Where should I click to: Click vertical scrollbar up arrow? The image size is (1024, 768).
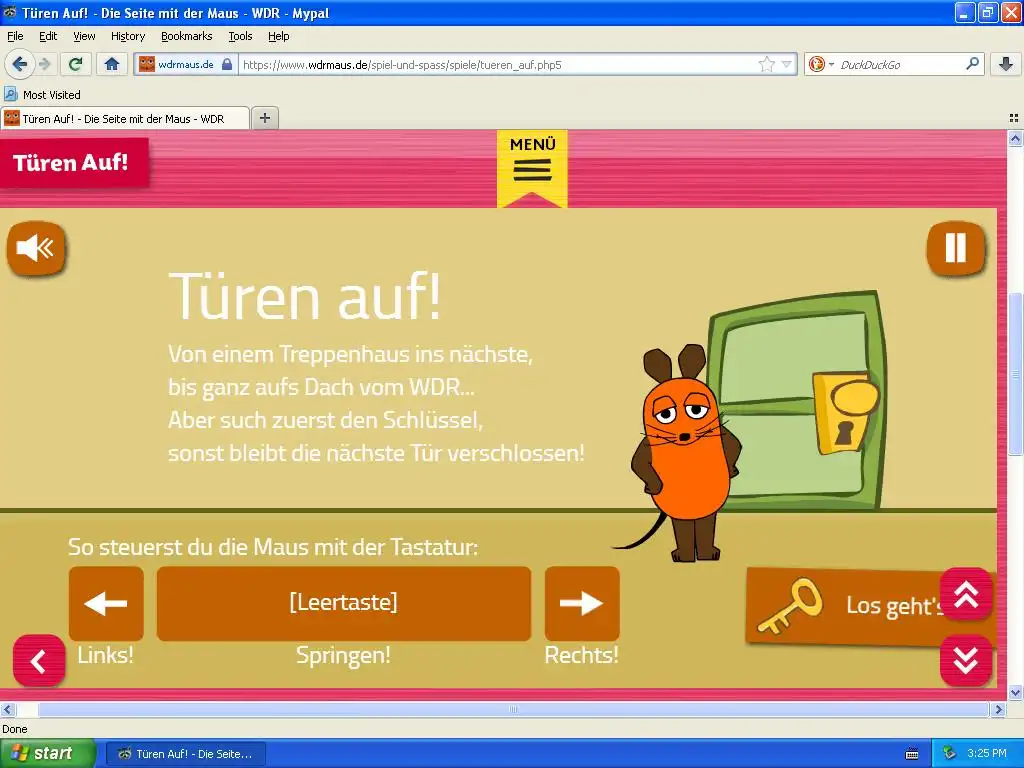pyautogui.click(x=1015, y=138)
